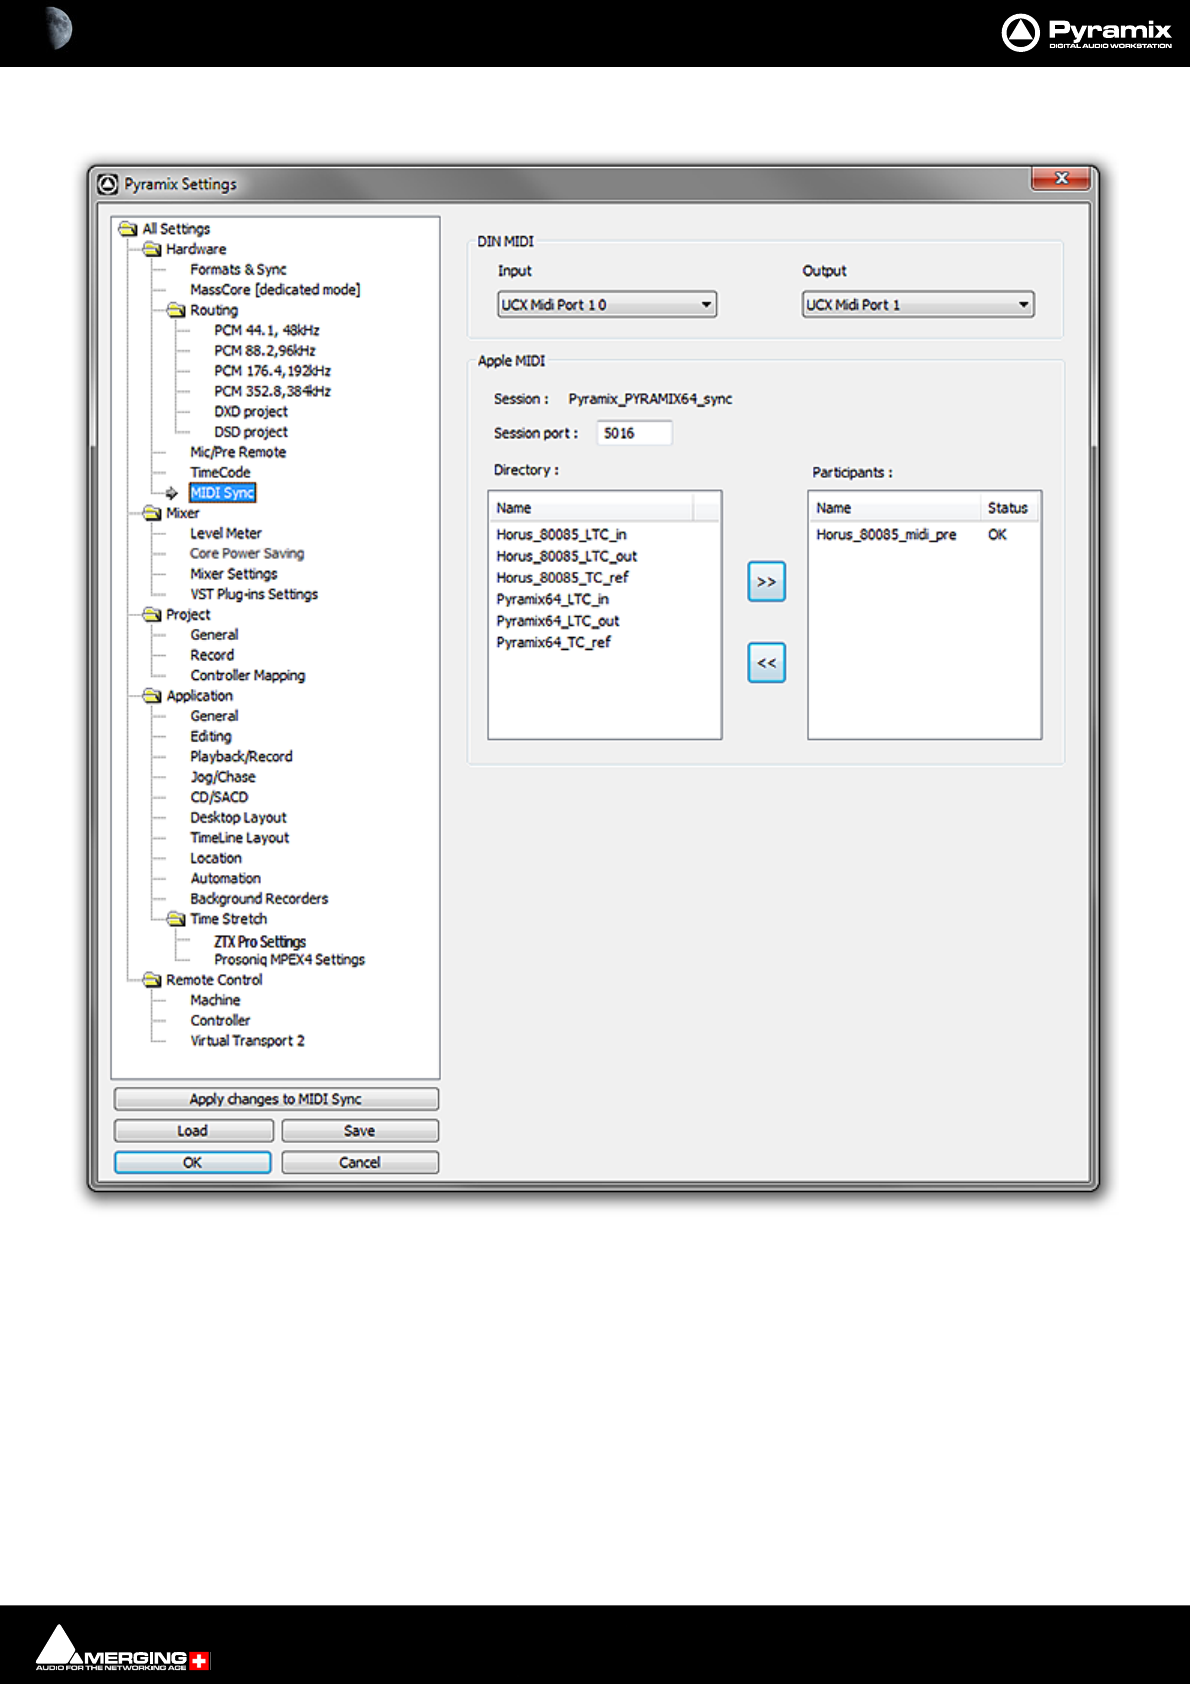
Task: Open Virtual Transport 2 settings
Action: (247, 1041)
